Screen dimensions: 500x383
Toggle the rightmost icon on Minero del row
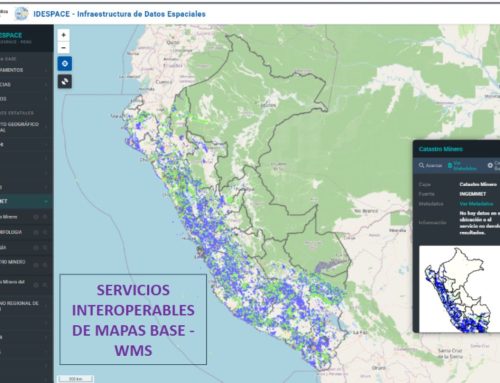click(45, 285)
